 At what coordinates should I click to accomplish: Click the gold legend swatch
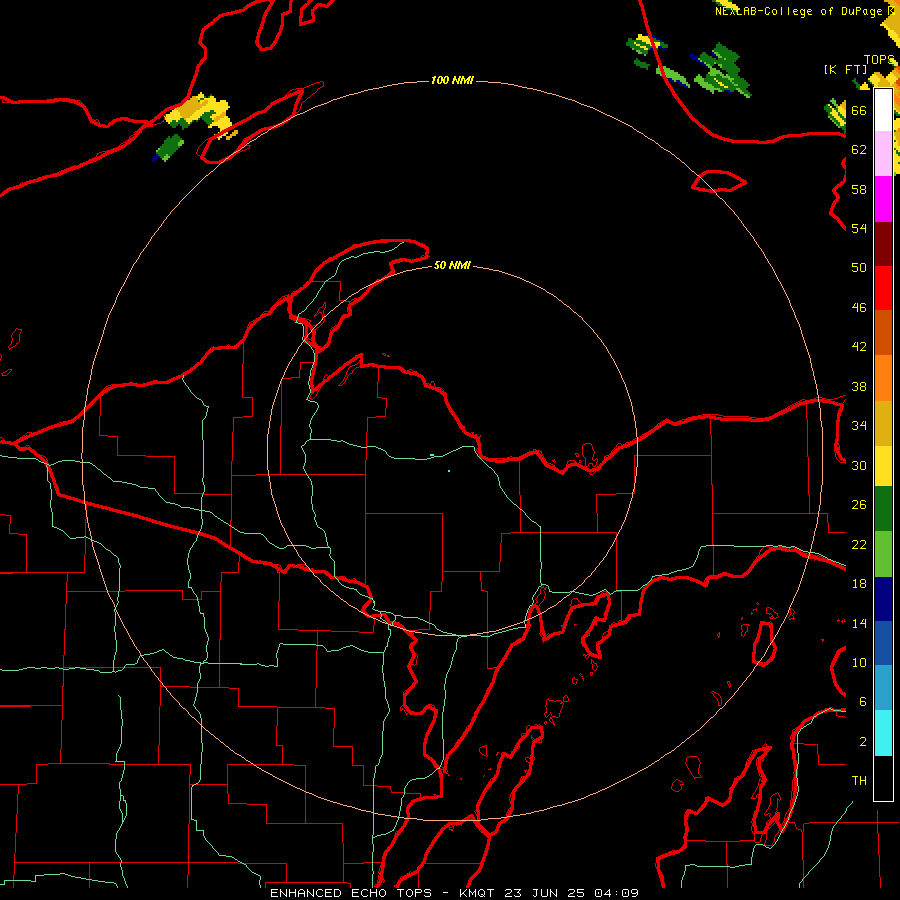point(883,424)
